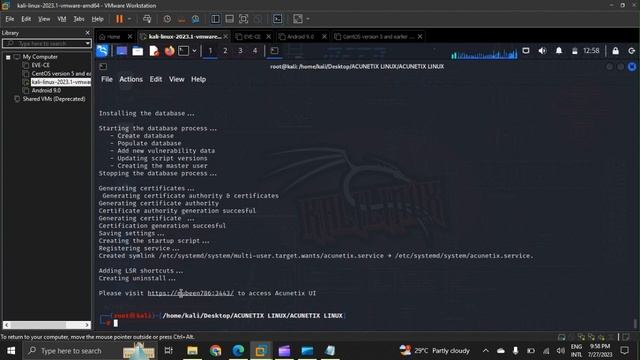Switch to Kali workspace 1
The image size is (640, 360).
click(210, 51)
